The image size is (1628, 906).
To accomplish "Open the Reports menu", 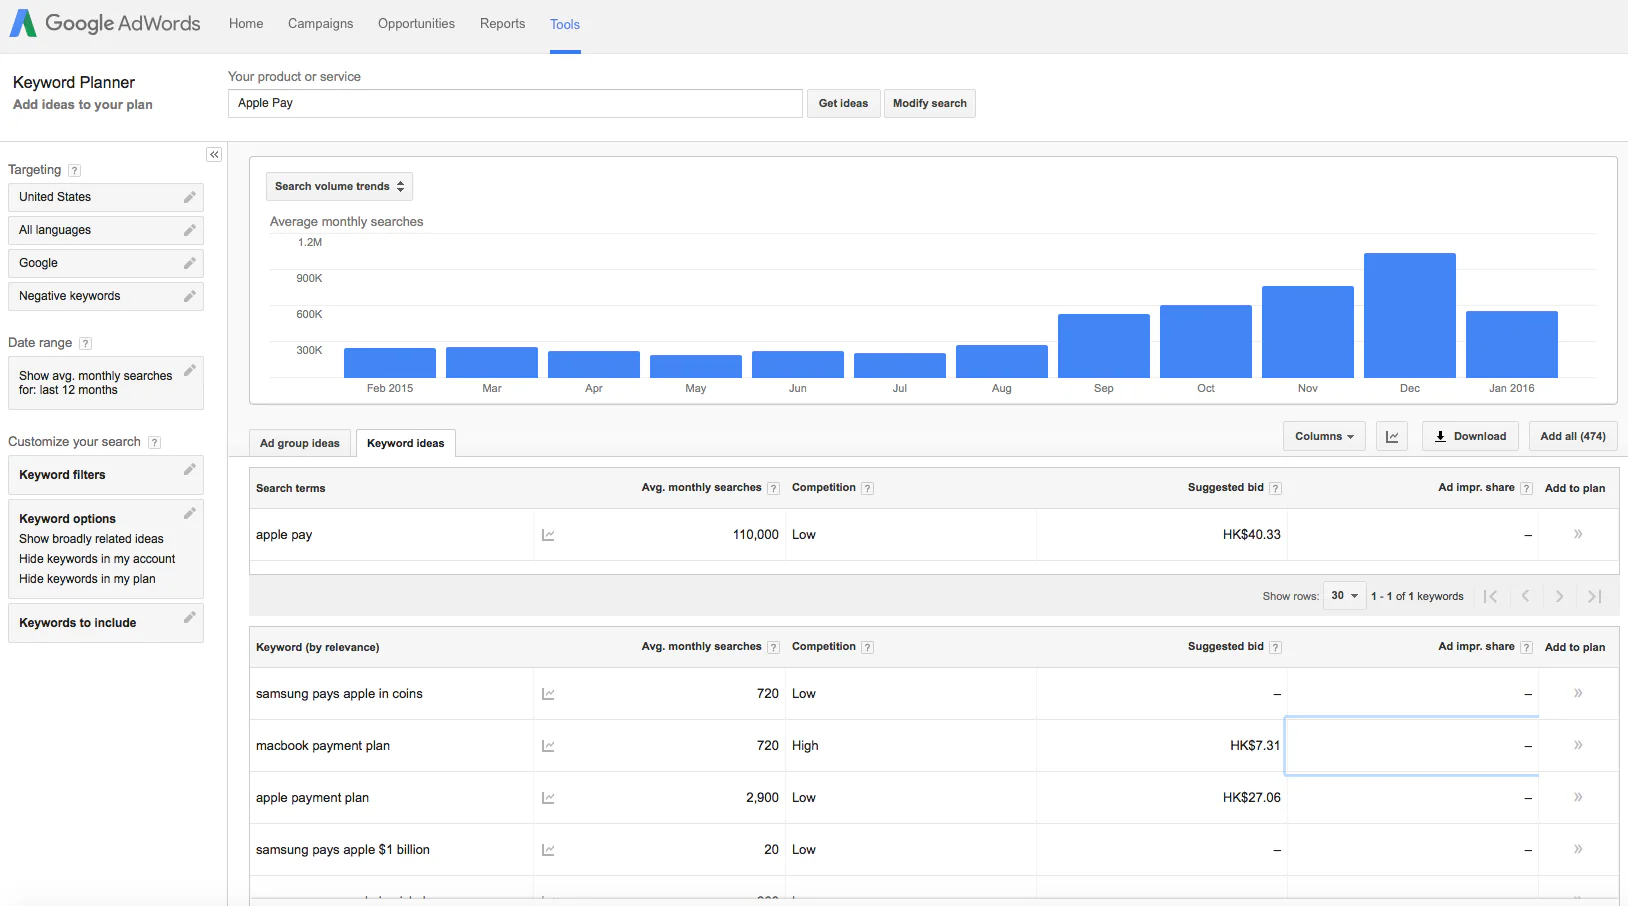I will coord(502,24).
